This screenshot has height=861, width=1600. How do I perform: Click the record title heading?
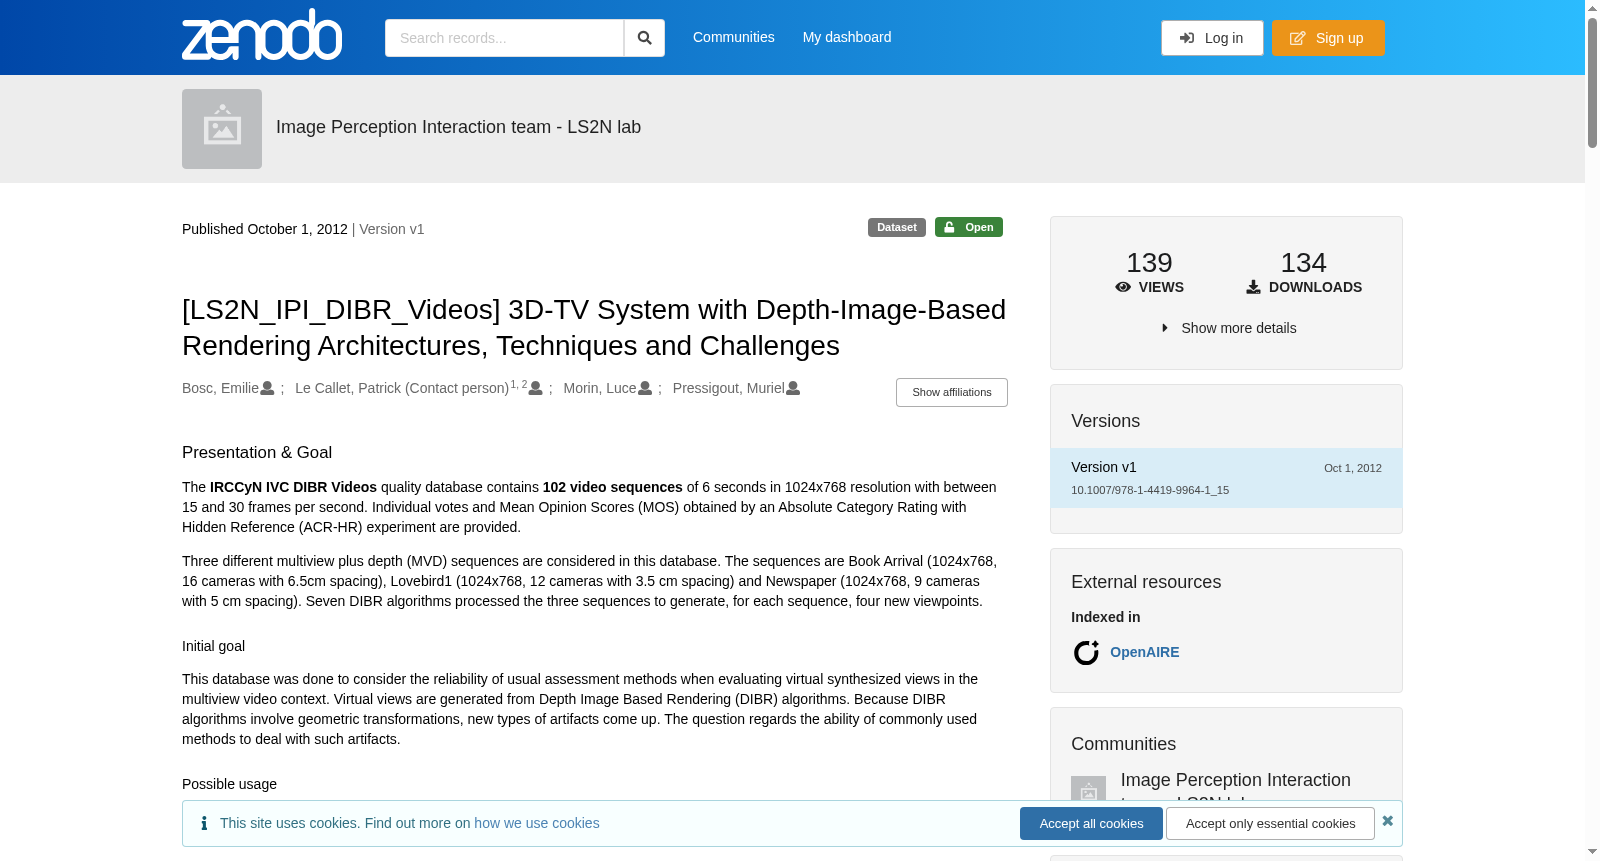(x=594, y=327)
